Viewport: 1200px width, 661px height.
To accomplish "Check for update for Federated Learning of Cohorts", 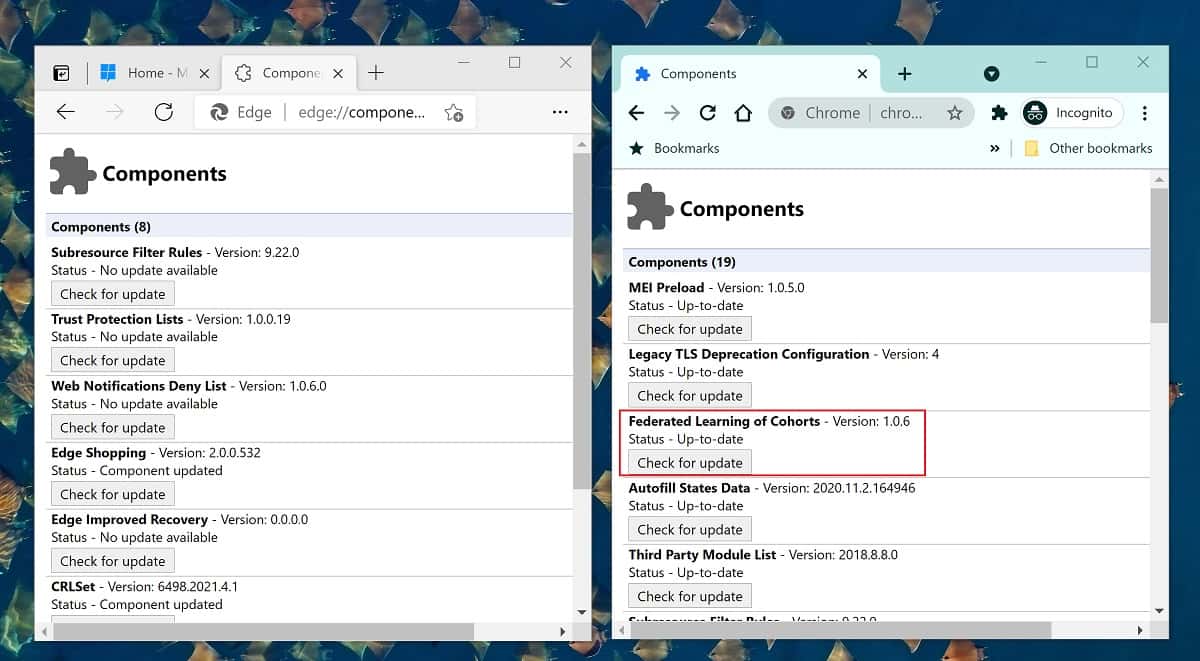I will pos(690,462).
